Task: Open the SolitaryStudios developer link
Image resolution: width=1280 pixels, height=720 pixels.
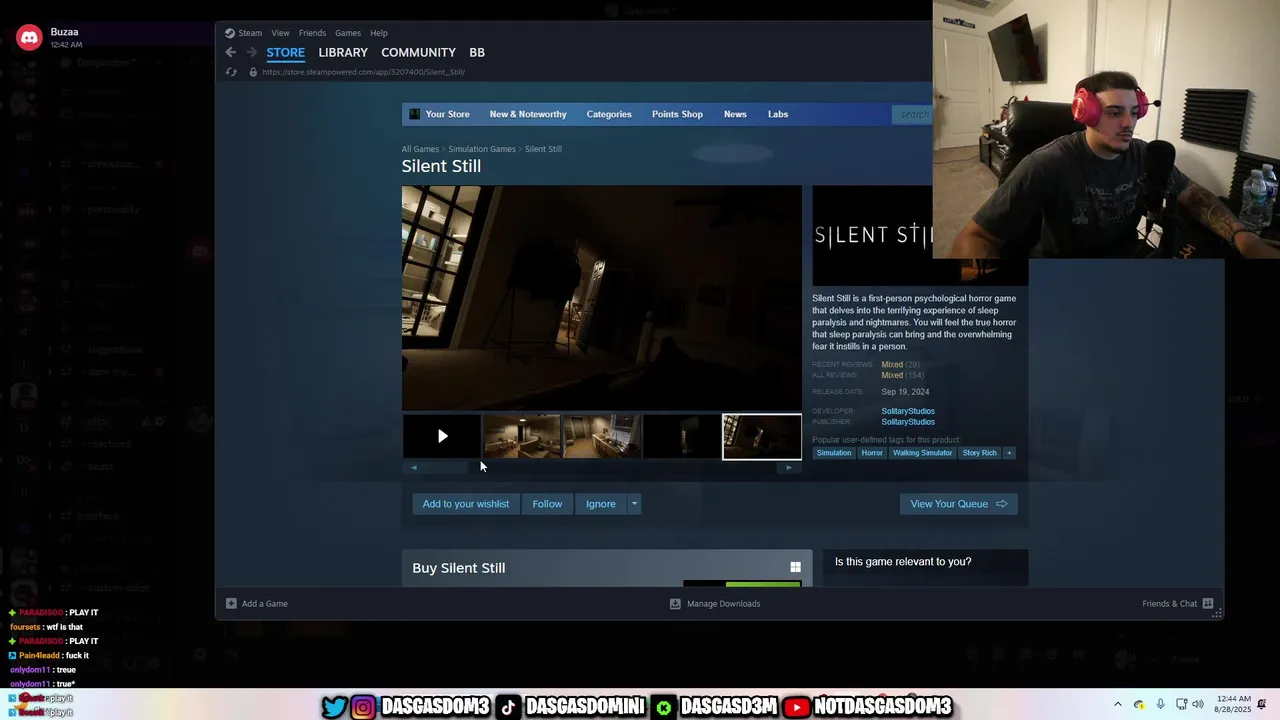Action: [908, 411]
